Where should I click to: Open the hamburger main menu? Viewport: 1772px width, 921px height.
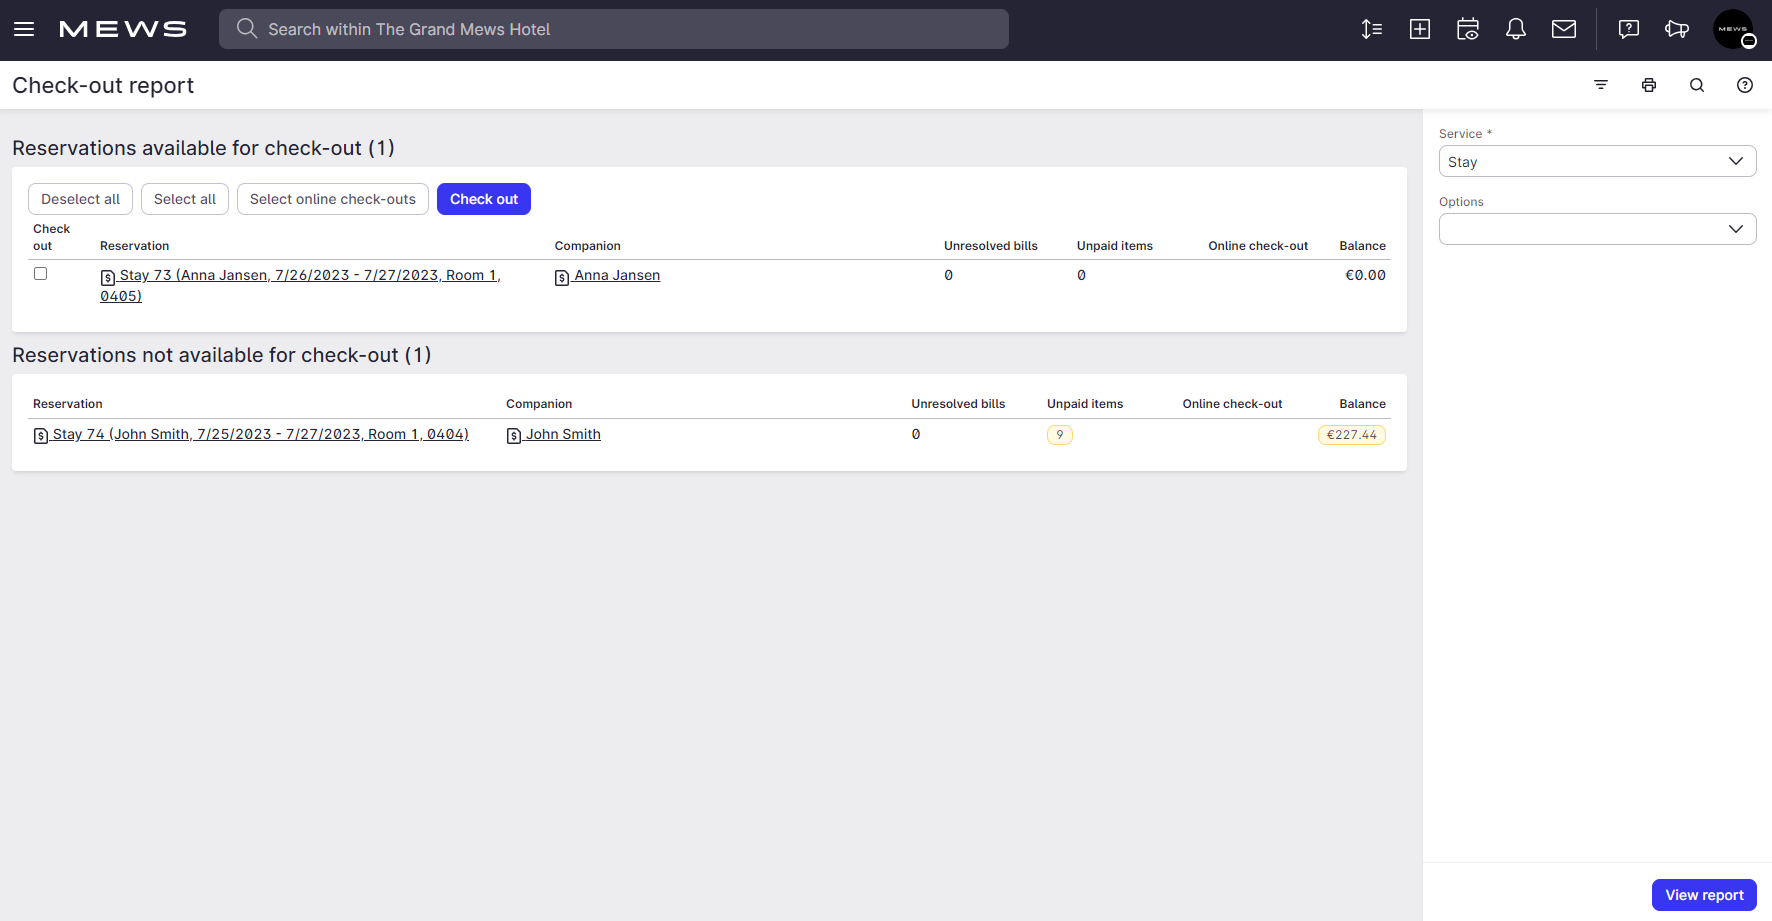click(24, 29)
